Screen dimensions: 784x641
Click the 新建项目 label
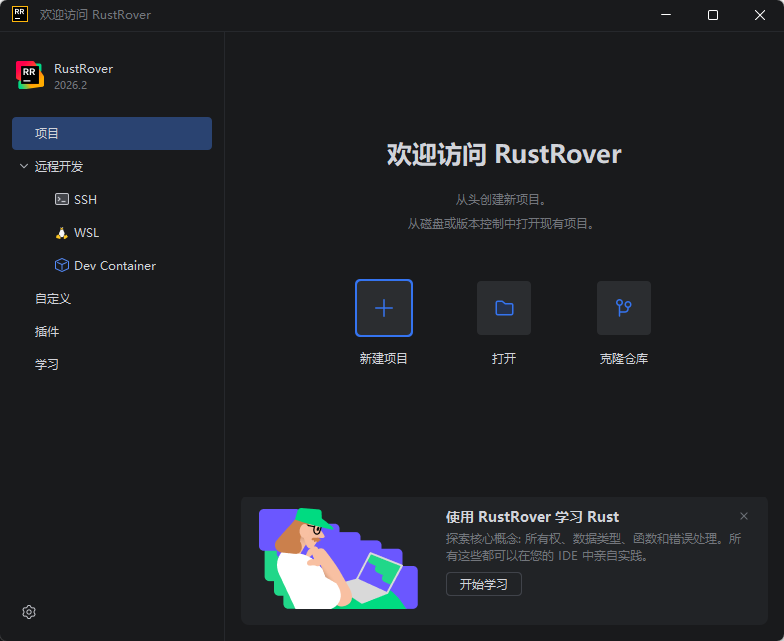coord(384,358)
